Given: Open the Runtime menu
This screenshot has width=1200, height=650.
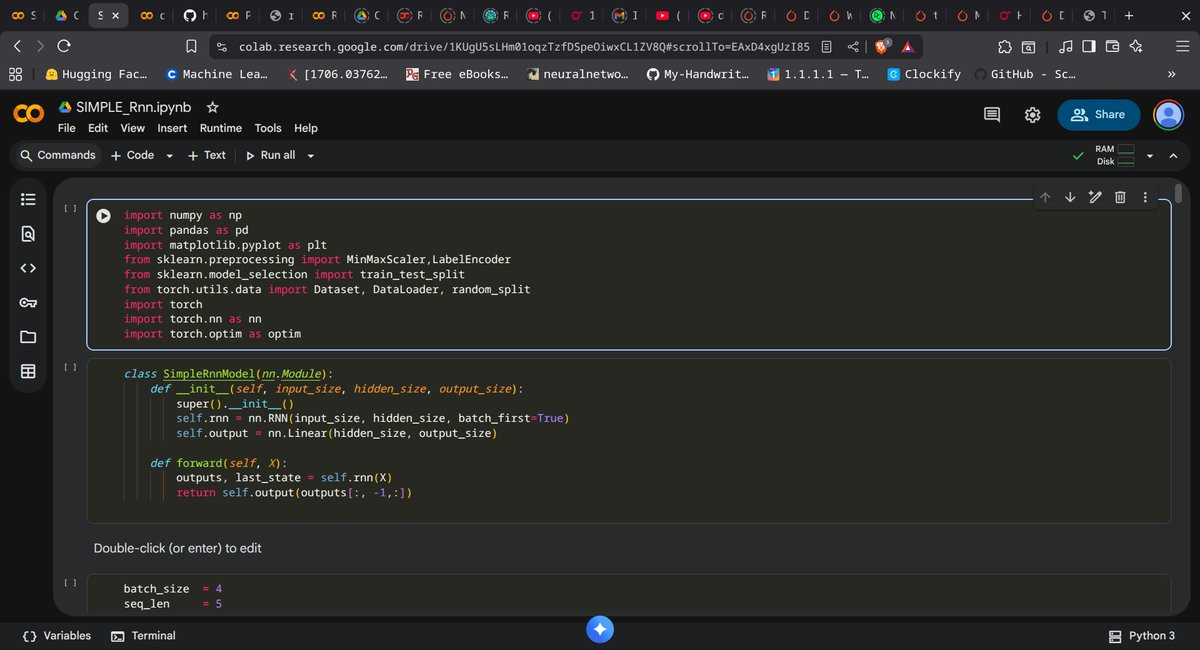Looking at the screenshot, I should (220, 128).
